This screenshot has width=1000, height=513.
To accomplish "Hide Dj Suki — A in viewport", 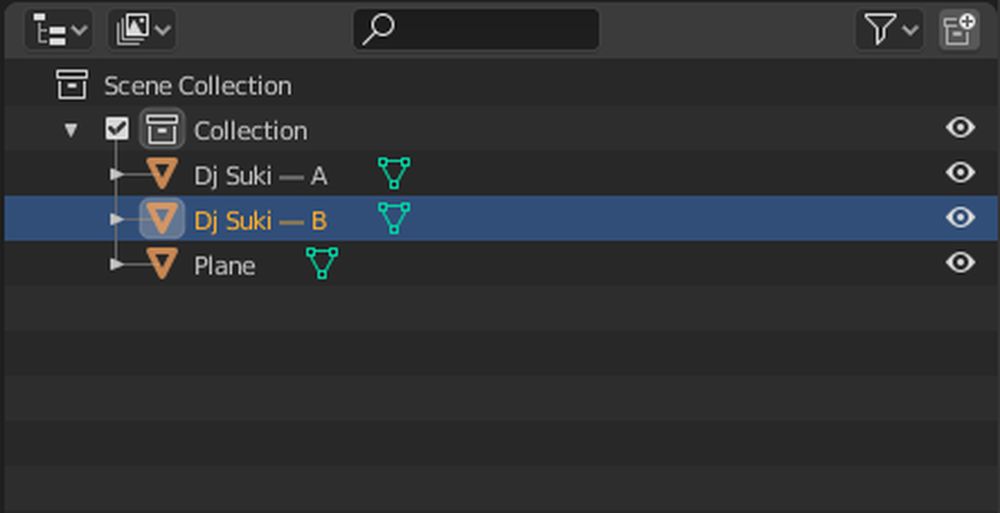I will click(960, 173).
